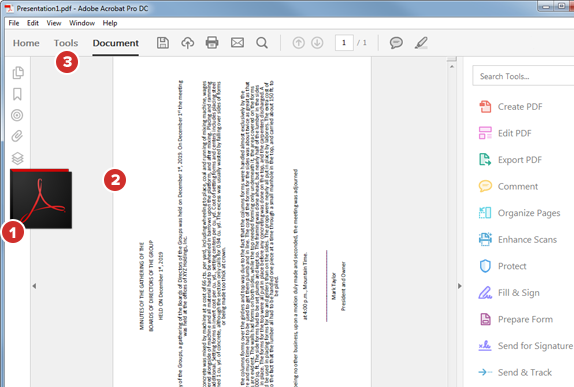Collapse the right tools pane arrow
This screenshot has width=574, height=387.
point(460,286)
